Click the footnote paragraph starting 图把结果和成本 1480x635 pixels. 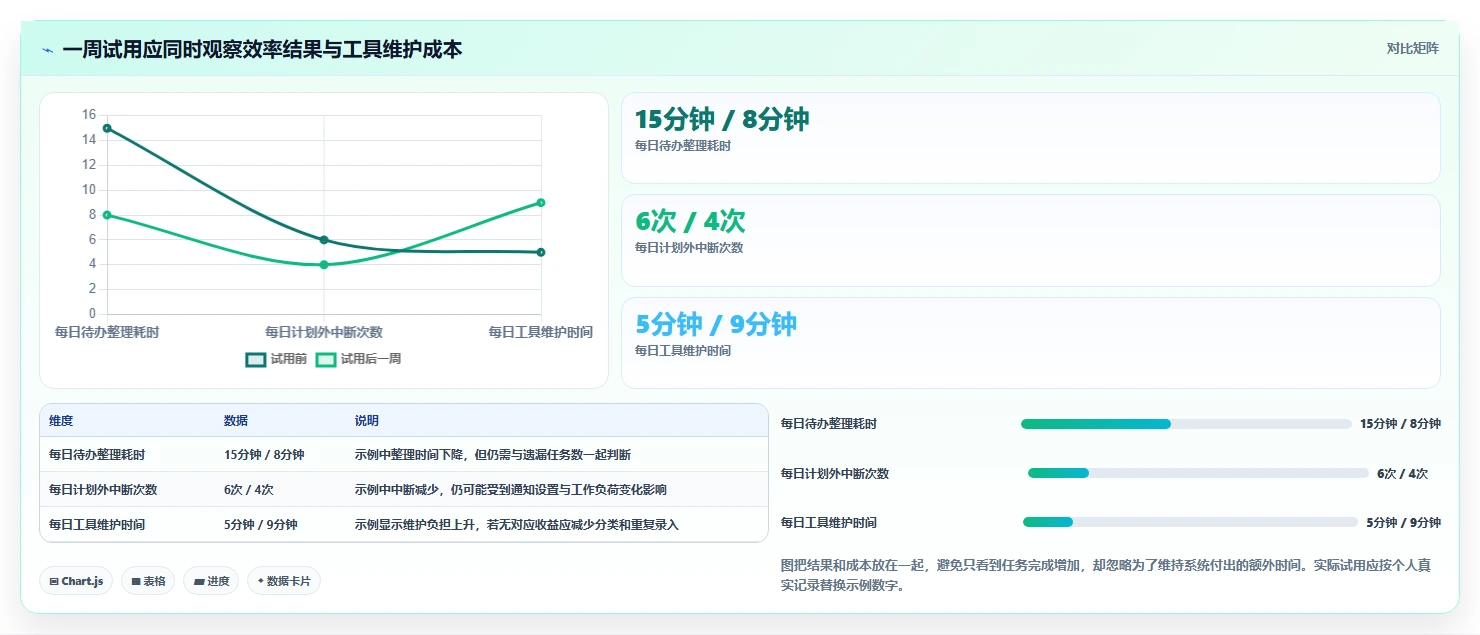tap(1106, 575)
